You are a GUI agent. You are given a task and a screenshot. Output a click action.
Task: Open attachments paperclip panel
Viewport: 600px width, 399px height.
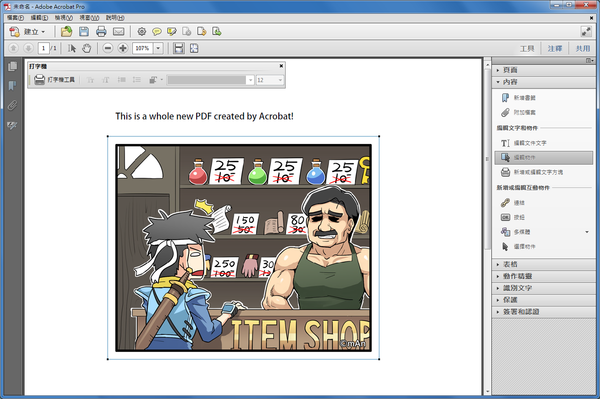tap(12, 105)
